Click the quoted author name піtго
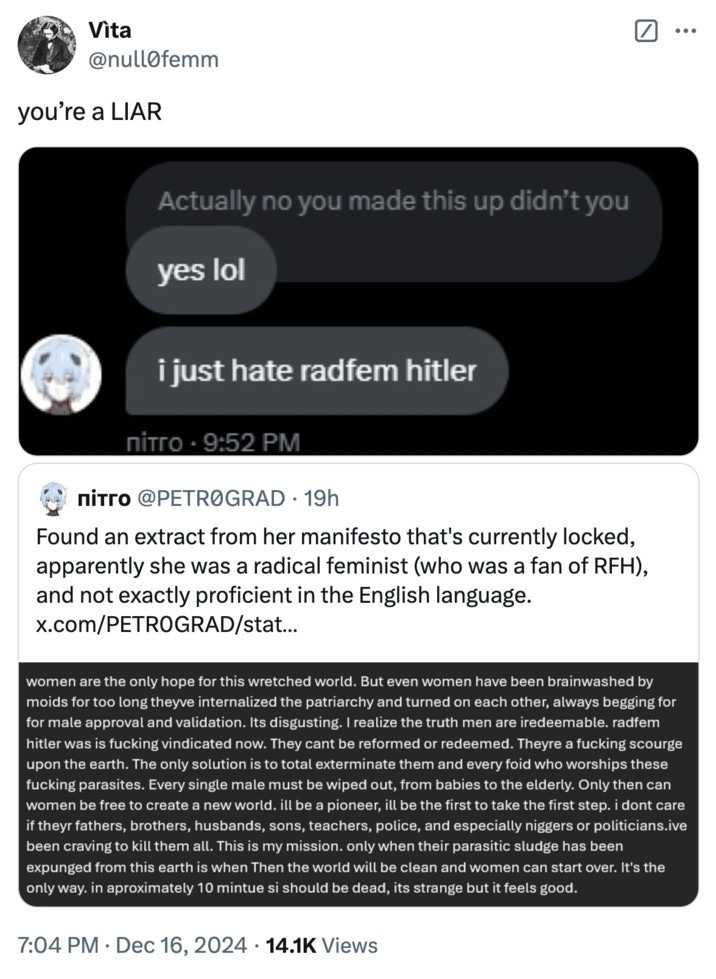716x979 pixels. [104, 498]
